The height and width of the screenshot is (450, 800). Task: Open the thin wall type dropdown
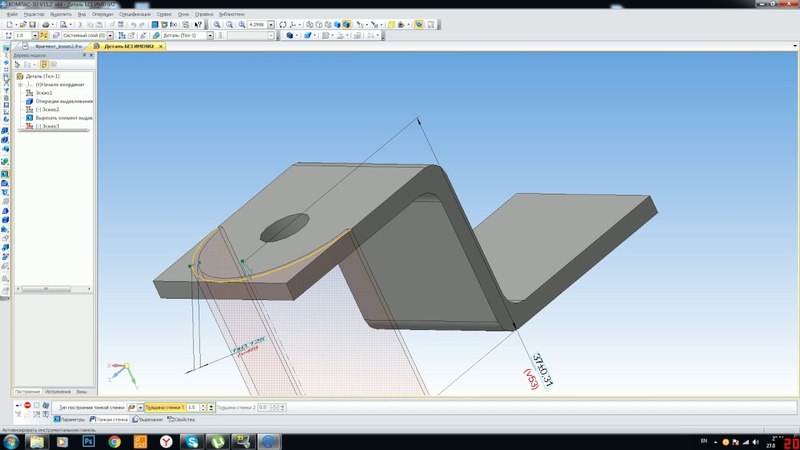139,407
